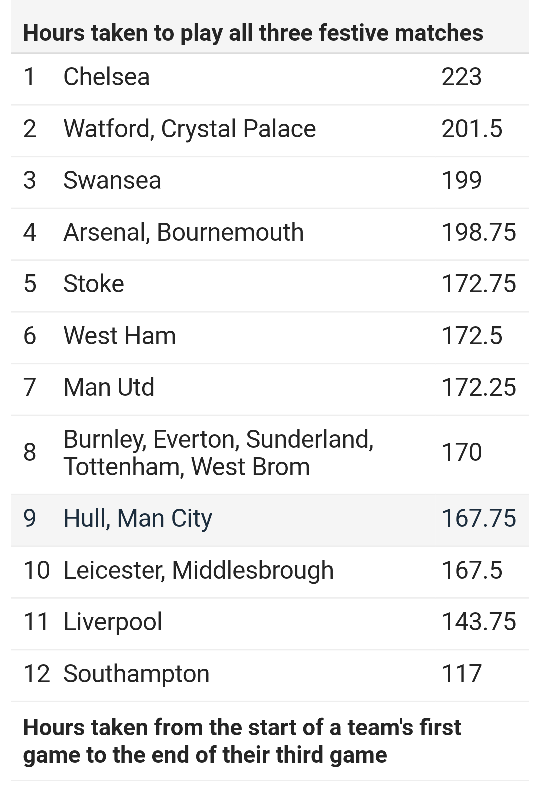This screenshot has height=789, width=540.
Task: Click the footnote explaining hours taken
Action: point(242,741)
